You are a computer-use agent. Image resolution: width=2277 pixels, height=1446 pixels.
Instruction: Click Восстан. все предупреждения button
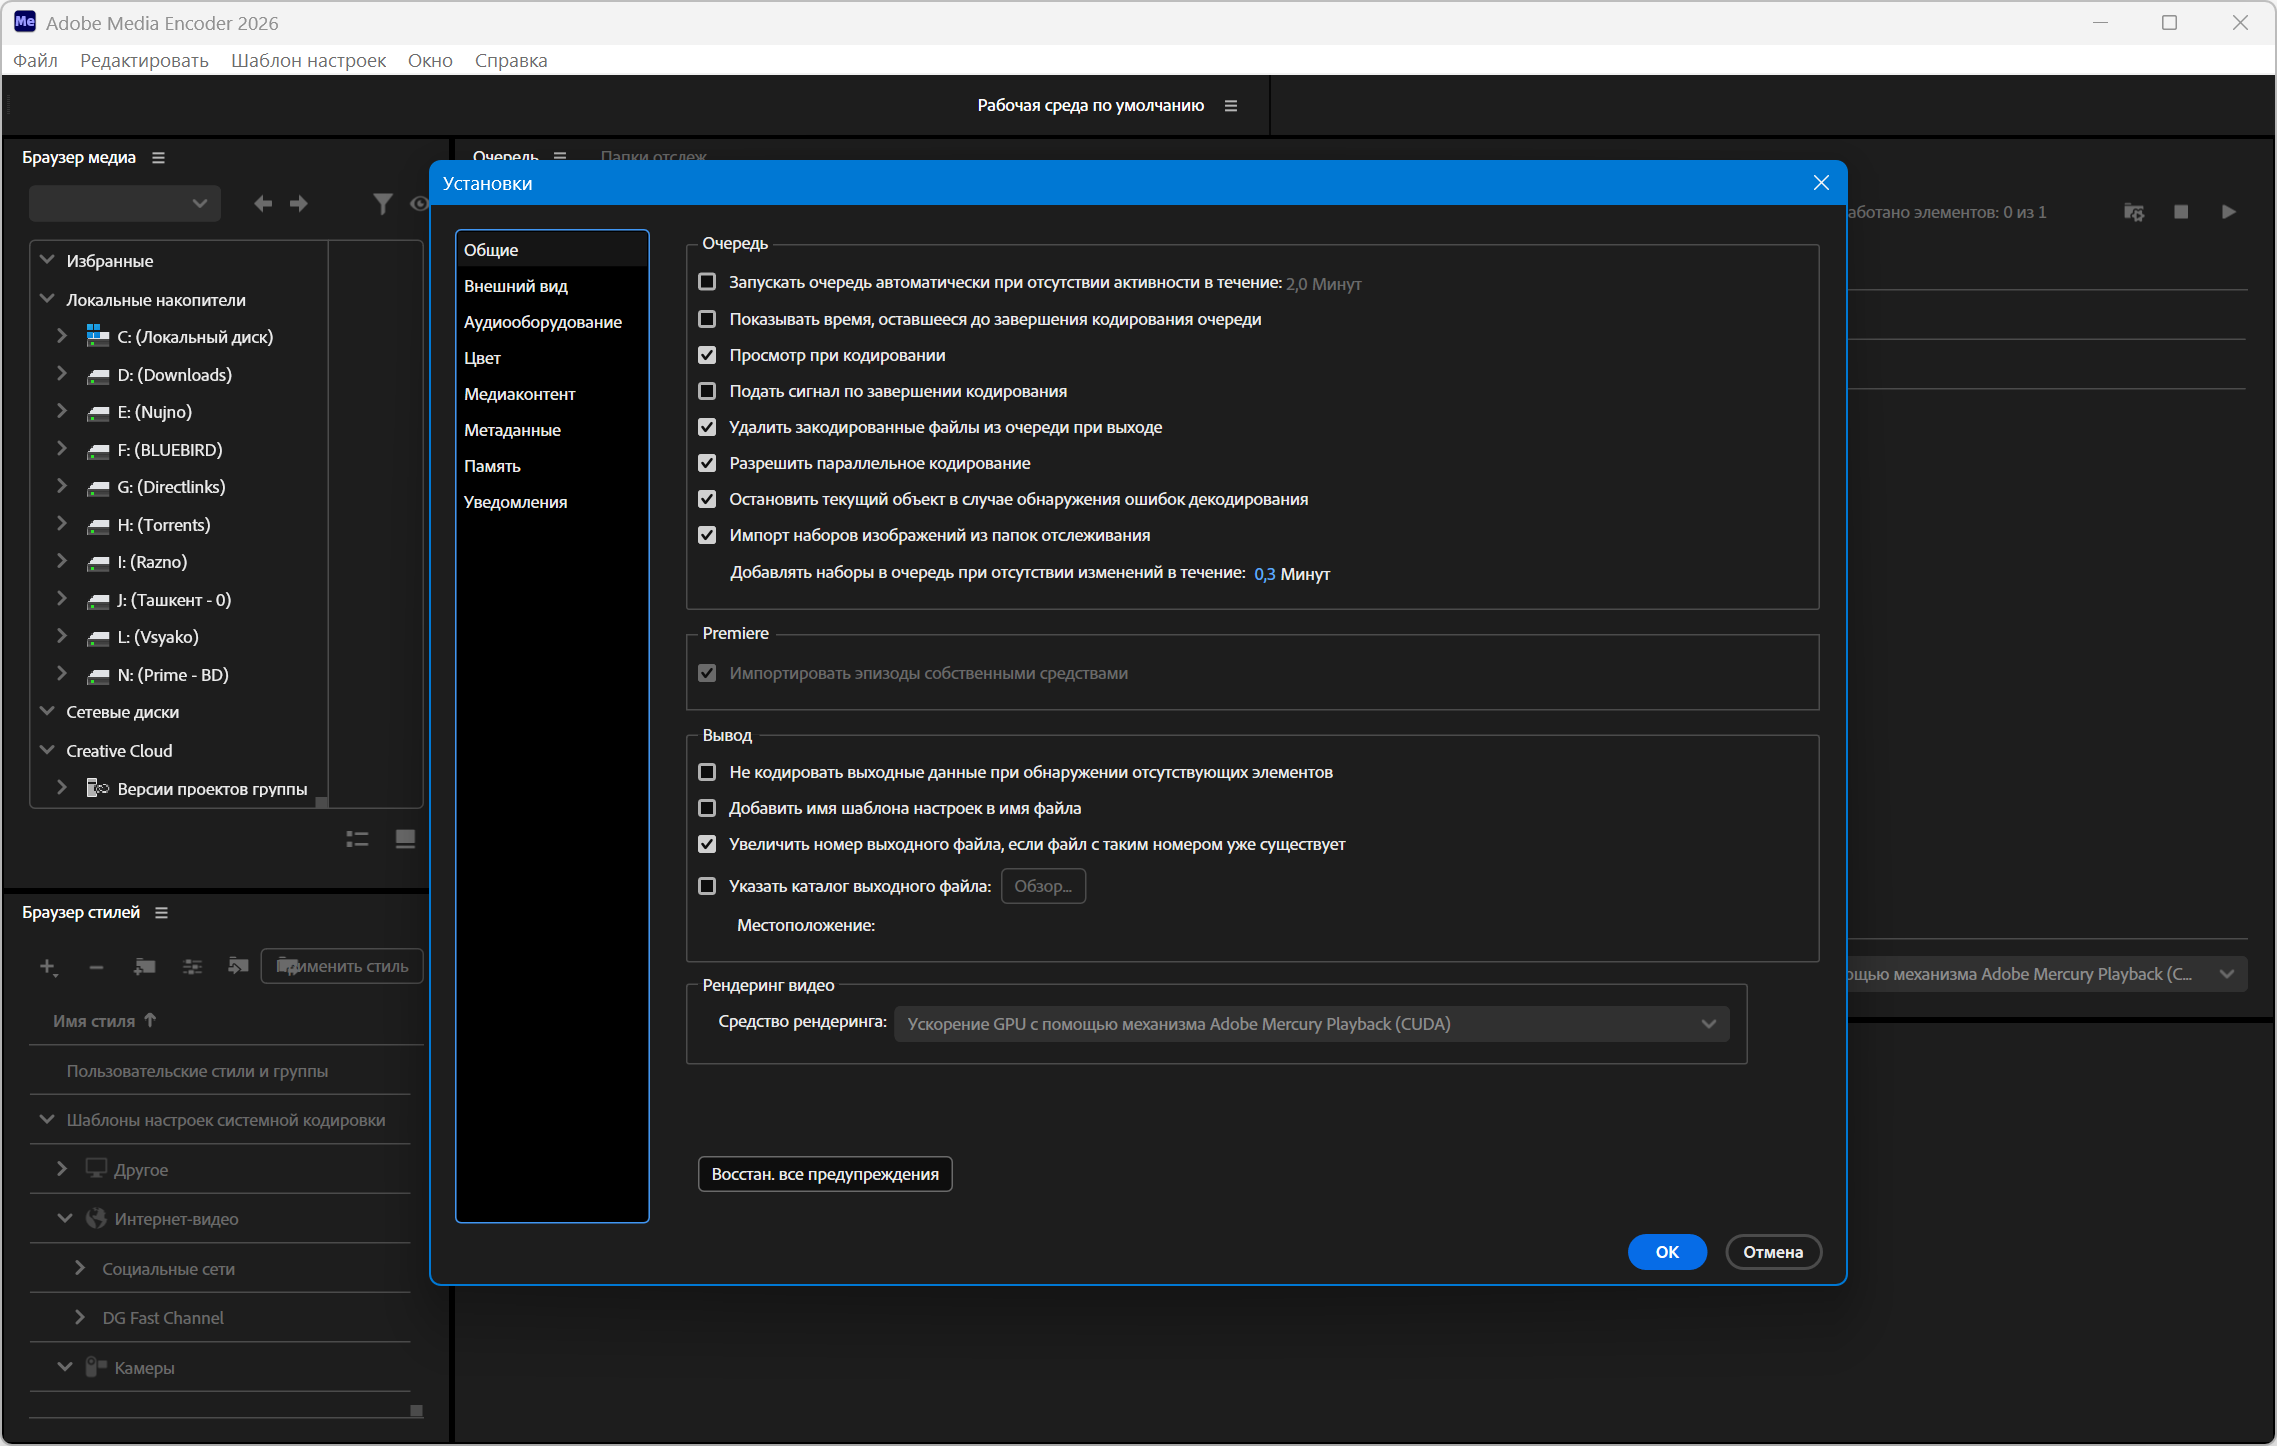click(824, 1174)
